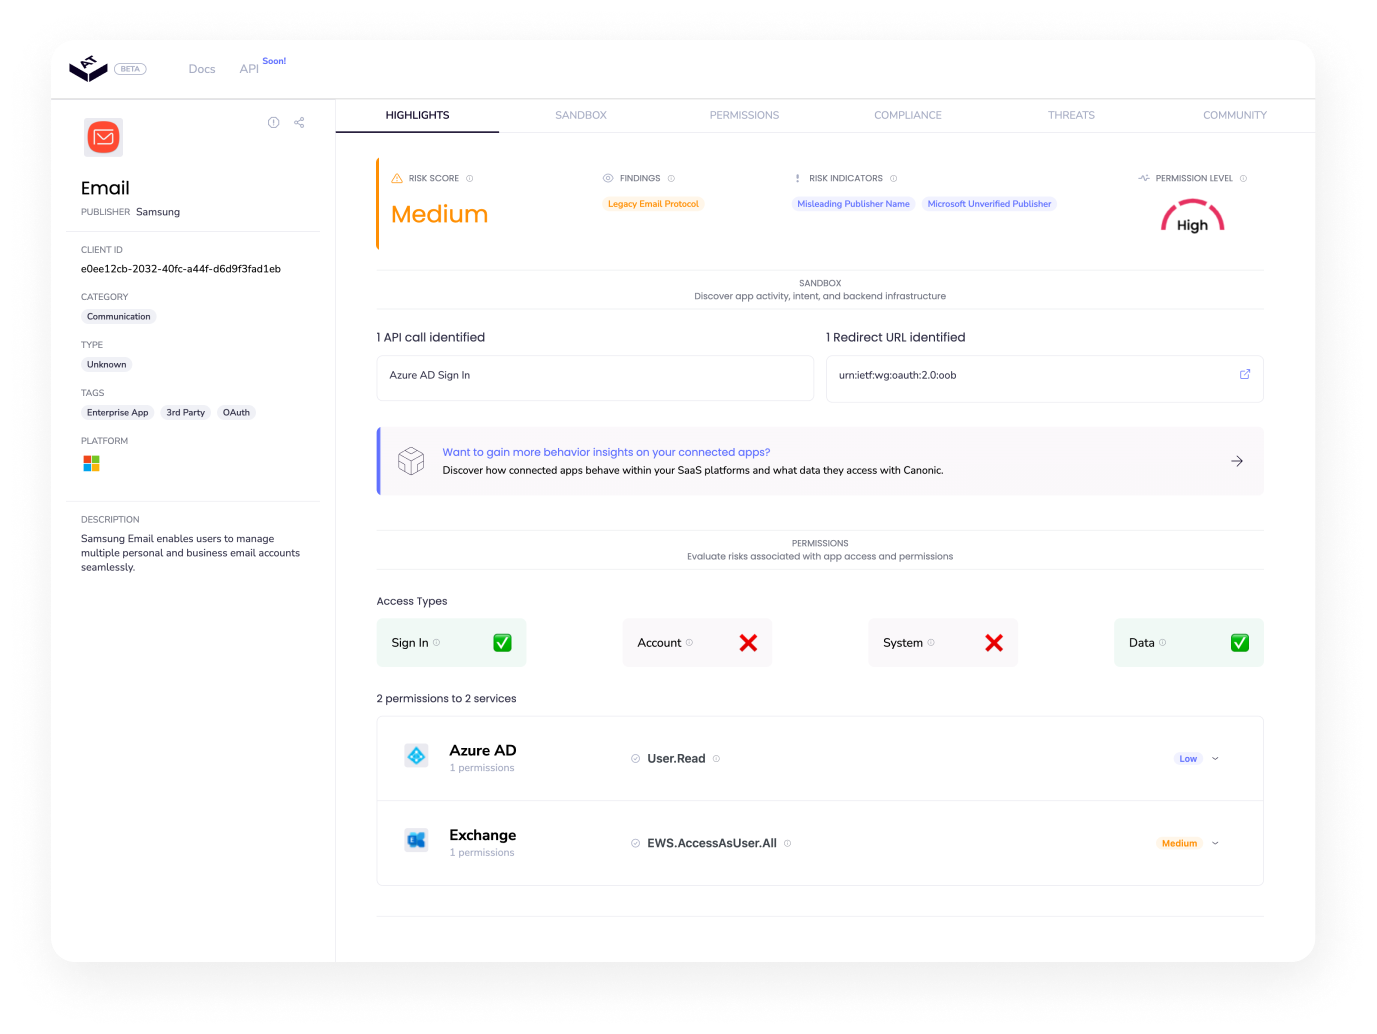
Task: Click the arrow on the insights banner
Action: click(1237, 461)
